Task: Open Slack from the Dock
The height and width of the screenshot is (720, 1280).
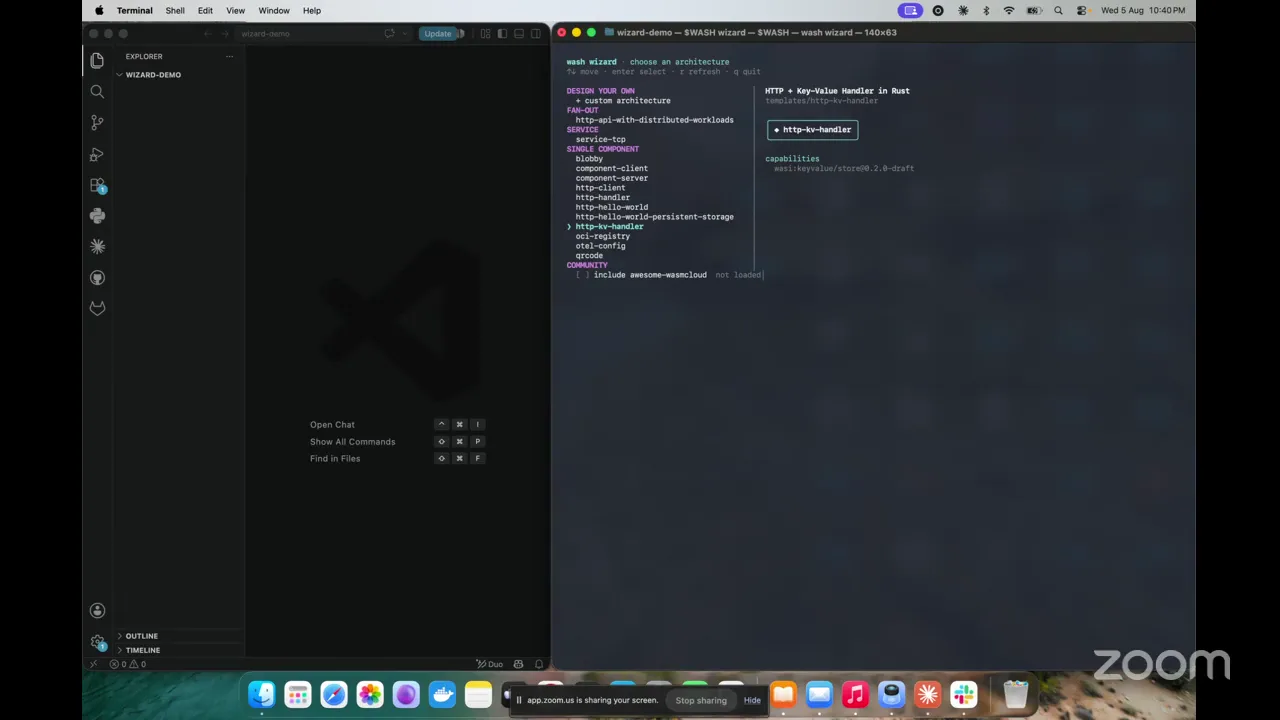Action: tap(964, 694)
